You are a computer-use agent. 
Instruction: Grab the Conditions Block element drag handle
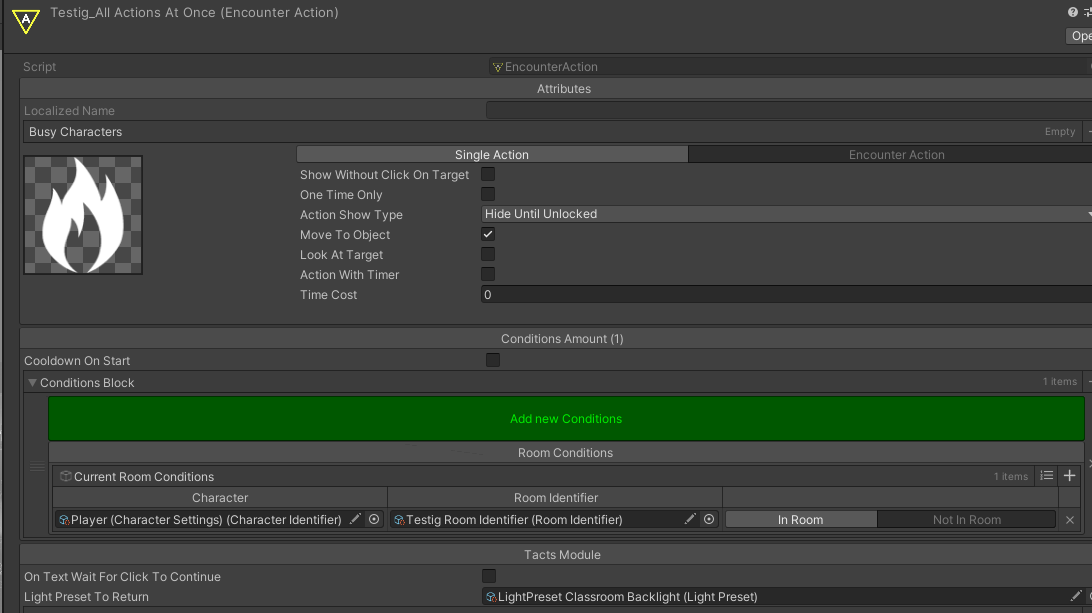coord(37,467)
